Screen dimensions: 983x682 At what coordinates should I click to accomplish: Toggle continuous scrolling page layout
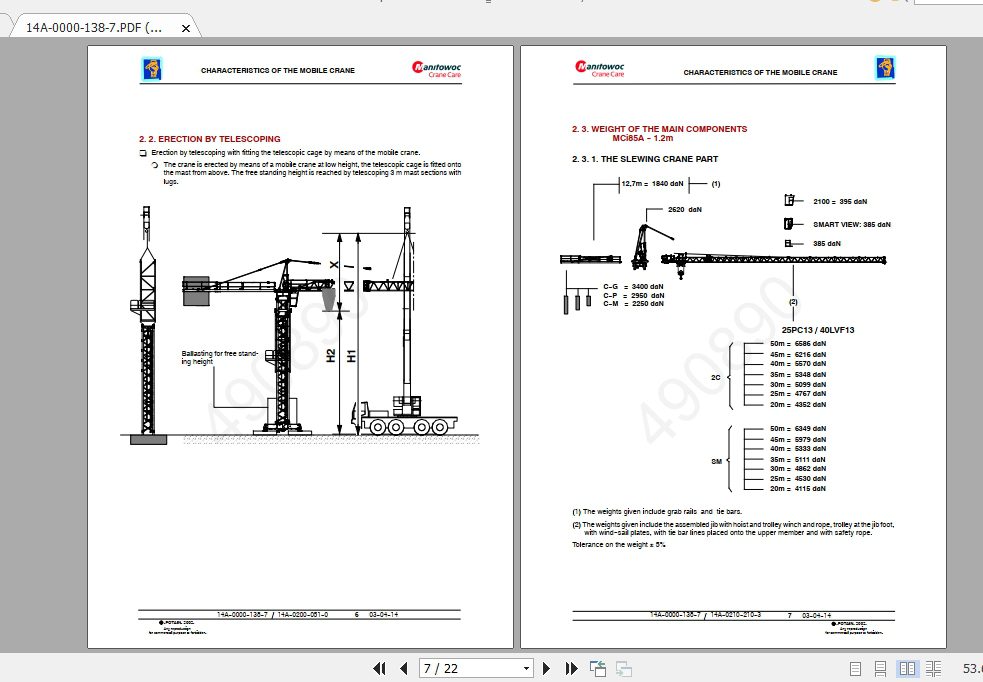tap(880, 668)
